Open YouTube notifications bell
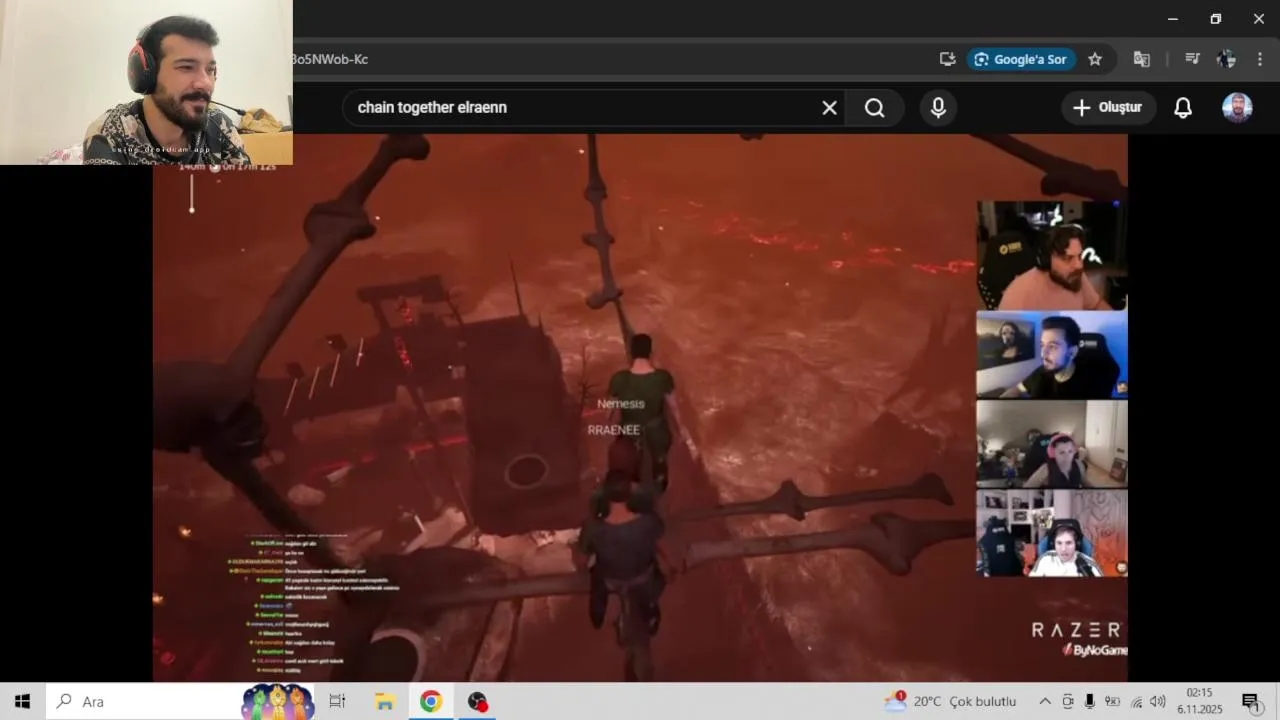Screen dimensions: 1280x720 click(1183, 108)
